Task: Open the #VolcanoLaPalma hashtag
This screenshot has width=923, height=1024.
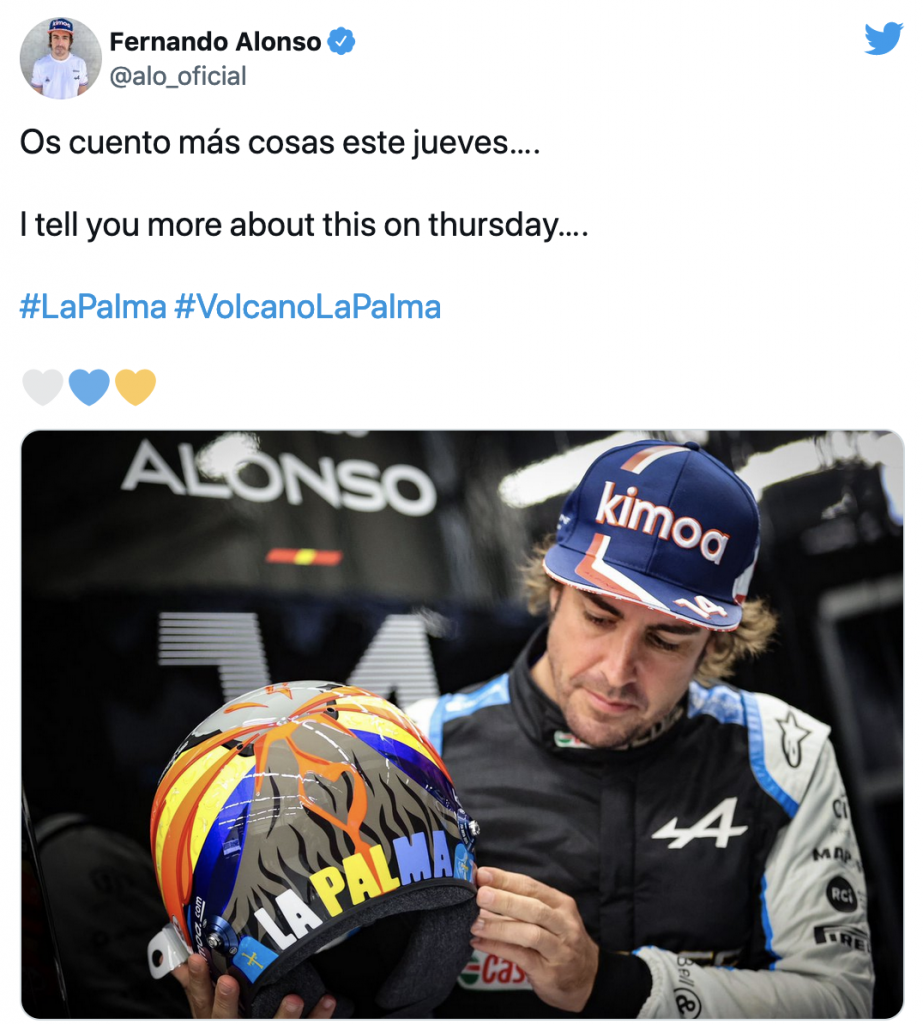Action: tap(308, 307)
